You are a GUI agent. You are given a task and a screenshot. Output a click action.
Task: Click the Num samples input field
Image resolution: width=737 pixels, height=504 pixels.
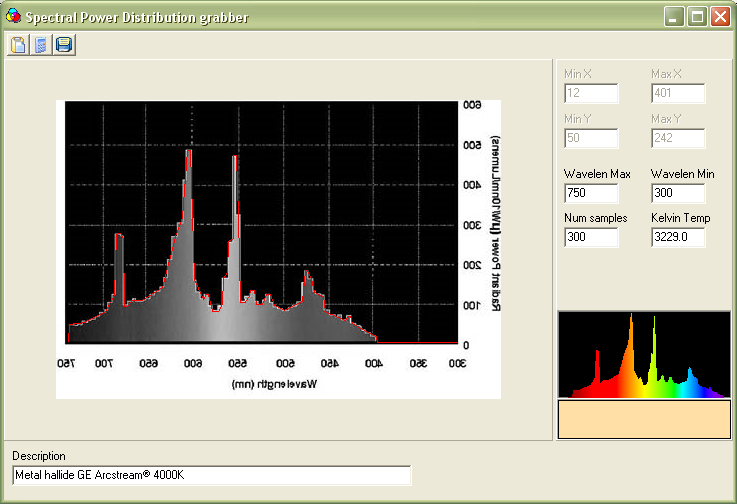591,237
